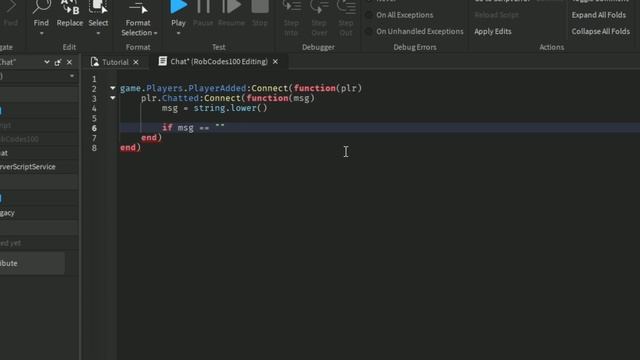Click Collapse All Folds

click(600, 31)
